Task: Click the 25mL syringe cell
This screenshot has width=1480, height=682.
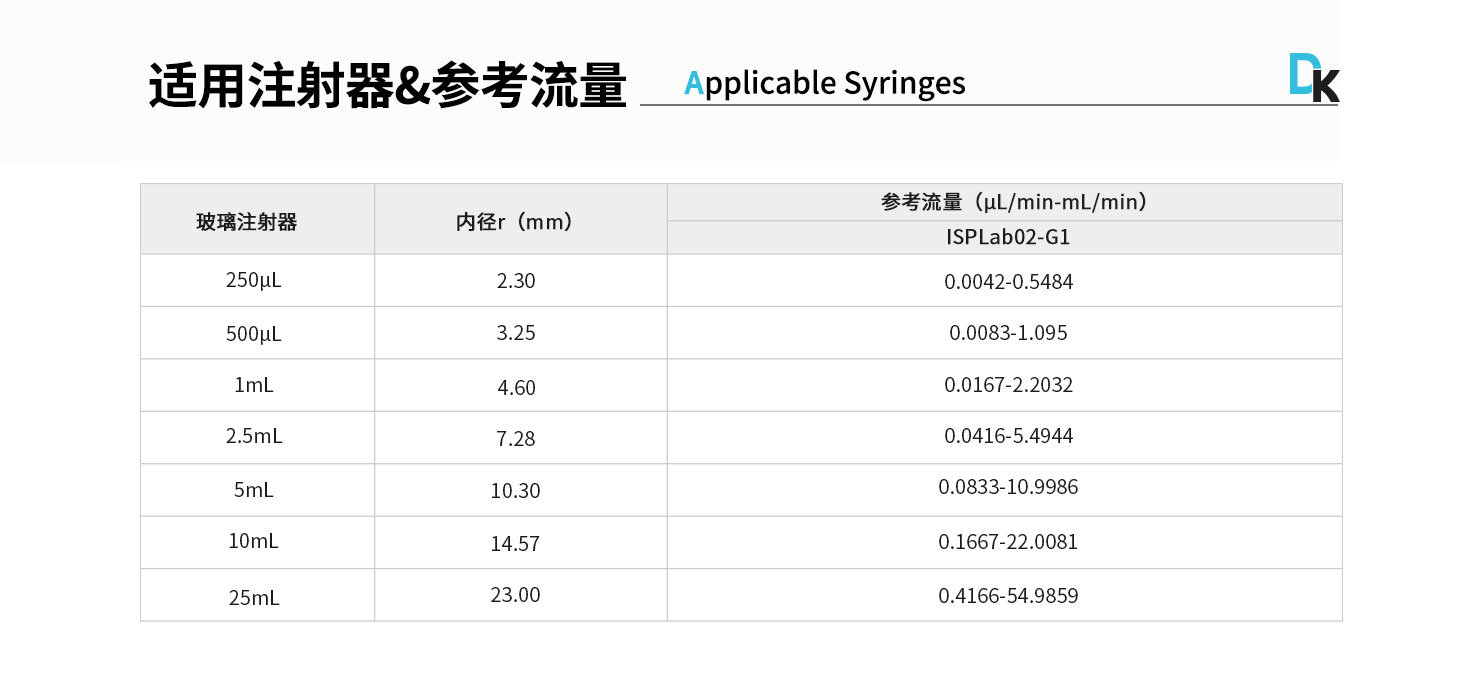Action: (x=254, y=598)
